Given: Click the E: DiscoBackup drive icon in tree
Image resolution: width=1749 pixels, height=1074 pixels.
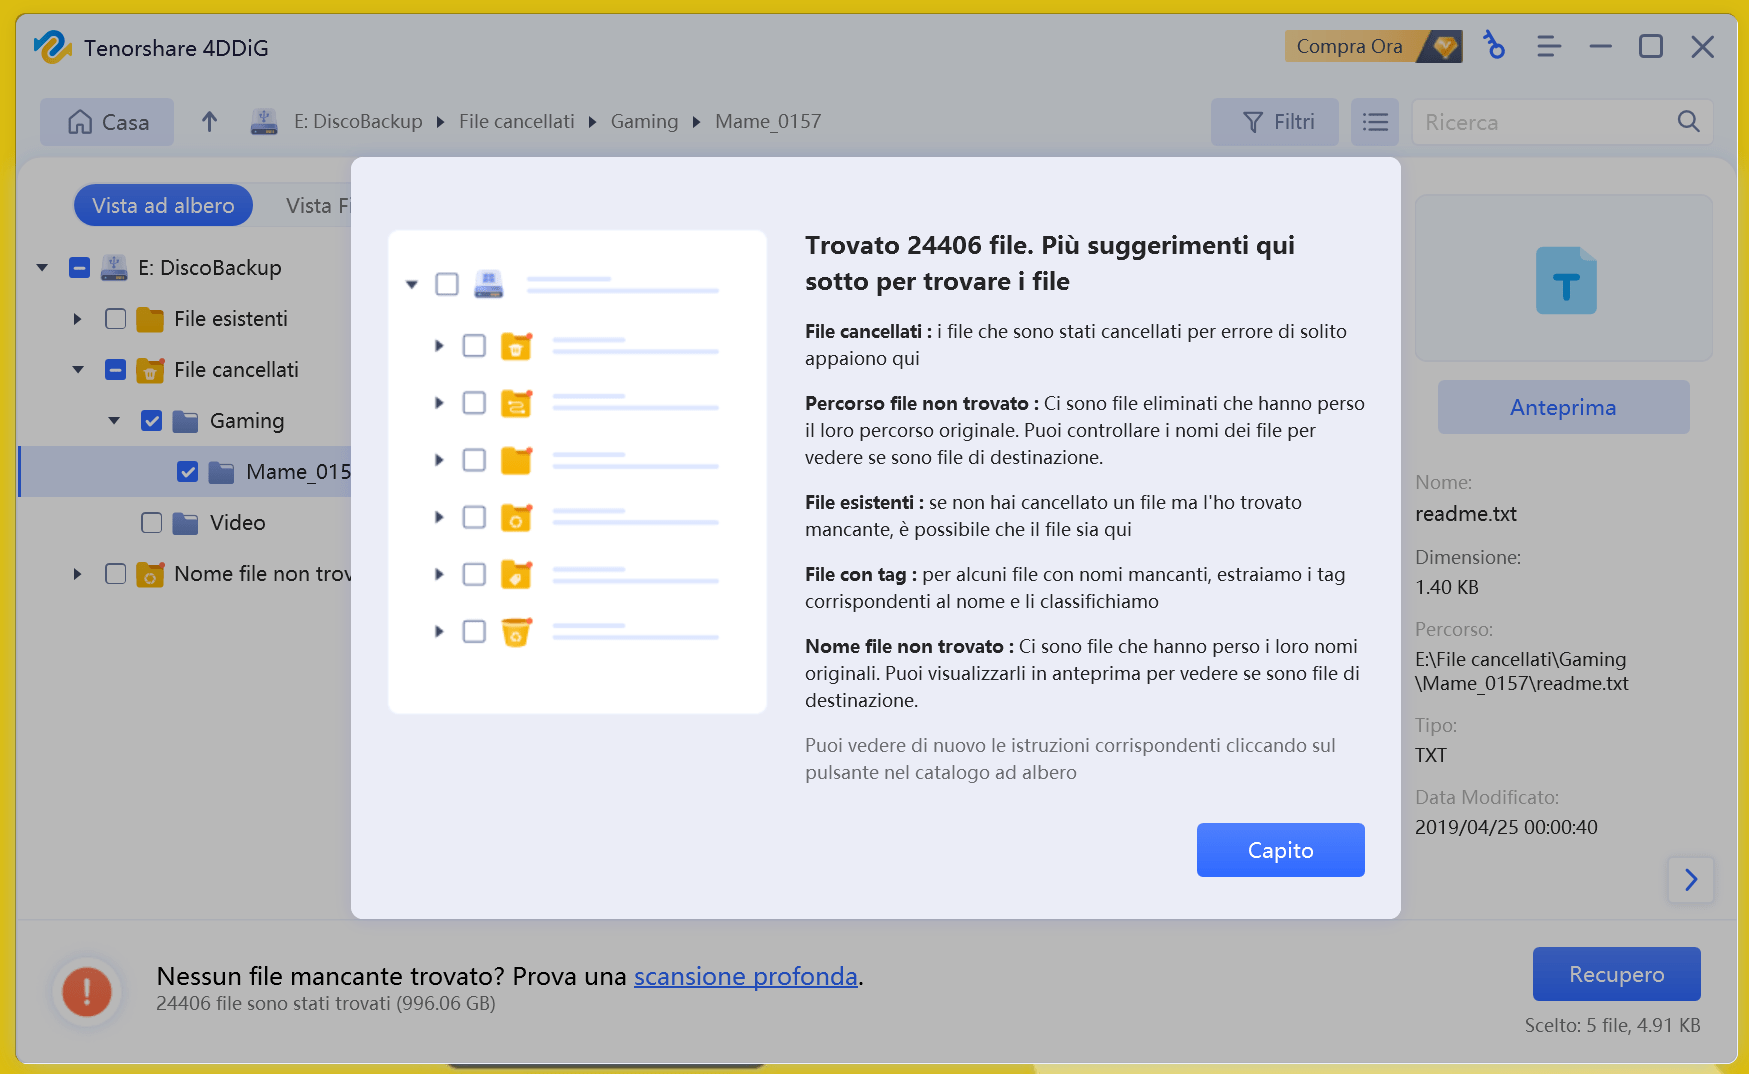Looking at the screenshot, I should tap(114, 268).
